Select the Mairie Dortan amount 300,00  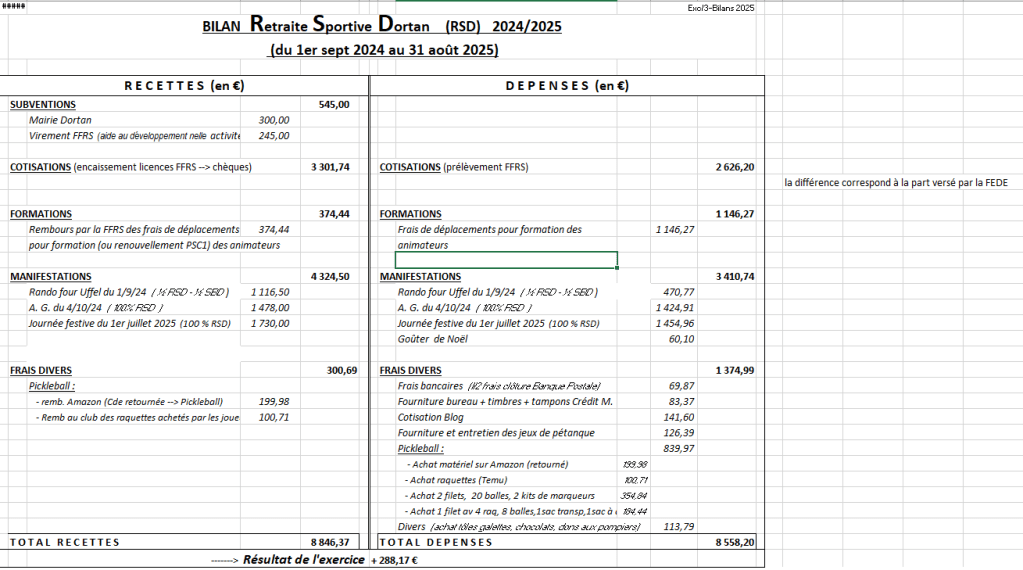[273, 120]
